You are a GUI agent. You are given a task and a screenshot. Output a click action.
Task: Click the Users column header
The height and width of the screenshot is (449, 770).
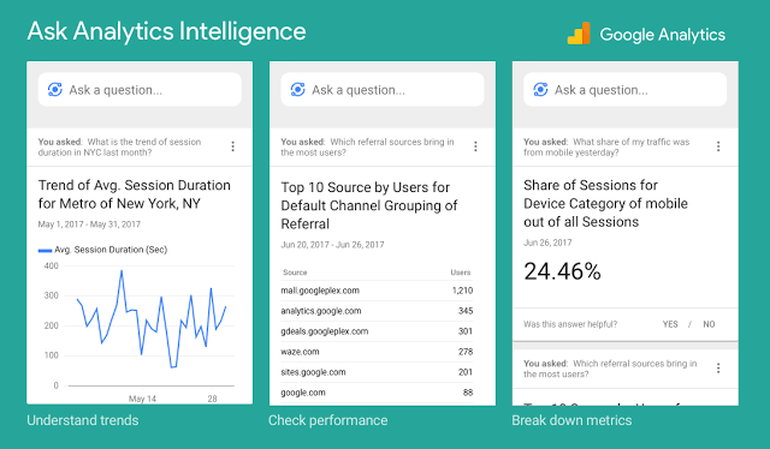(x=461, y=272)
